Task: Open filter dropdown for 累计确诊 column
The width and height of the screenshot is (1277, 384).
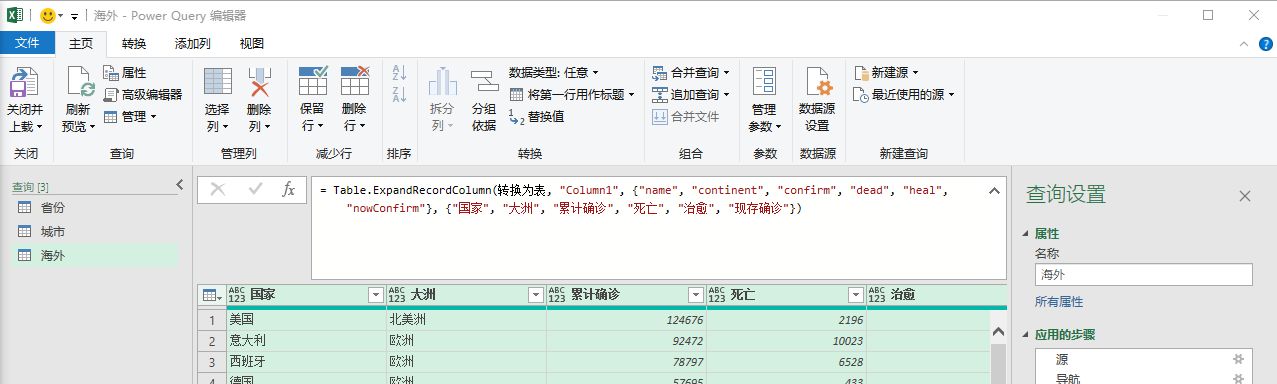Action: click(x=695, y=295)
